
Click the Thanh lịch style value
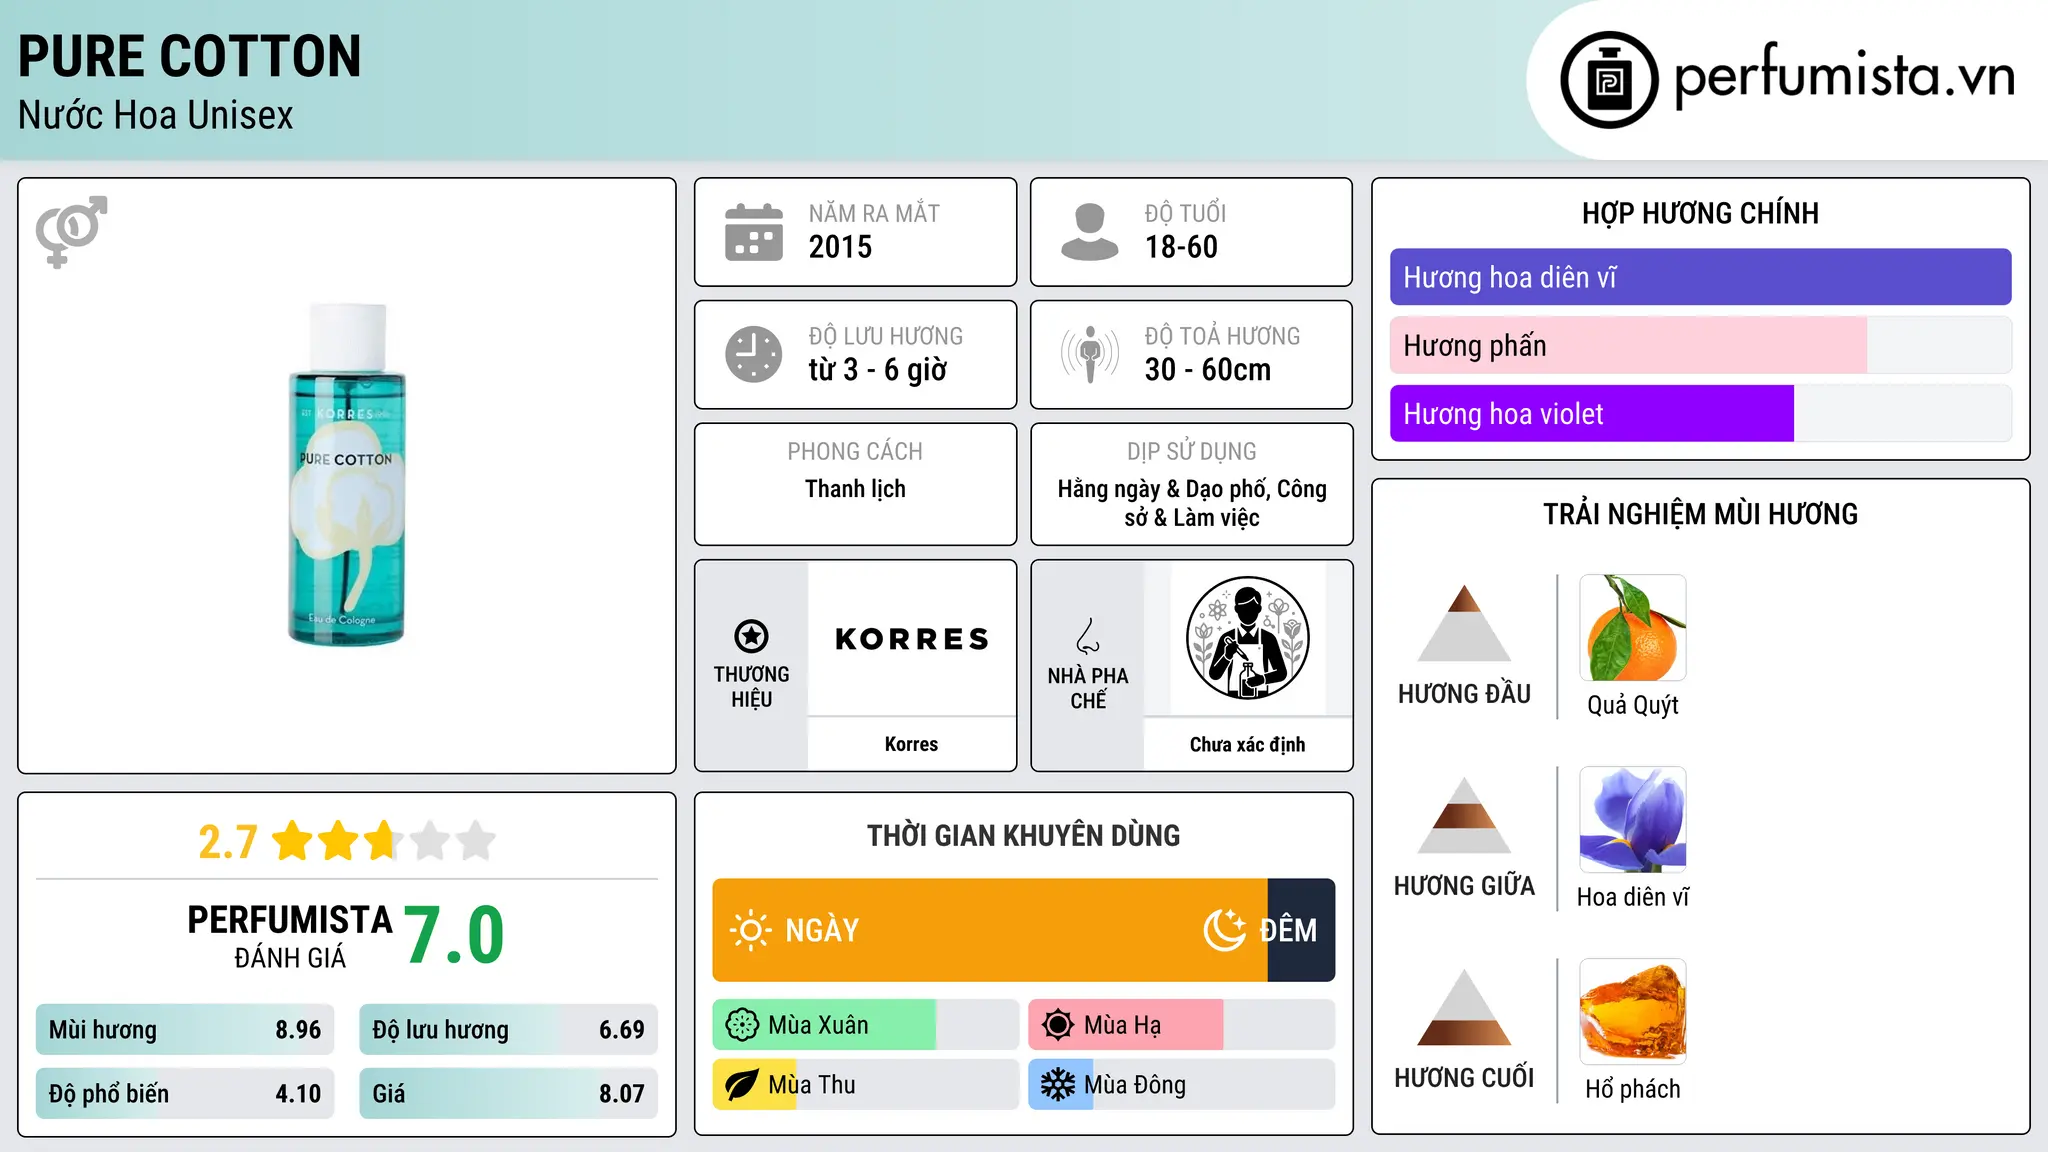[855, 489]
